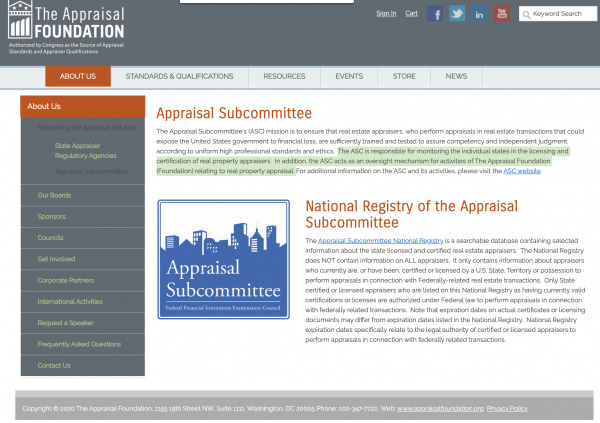Open the Privacy Policy footer link
The image size is (600, 423).
click(x=507, y=408)
